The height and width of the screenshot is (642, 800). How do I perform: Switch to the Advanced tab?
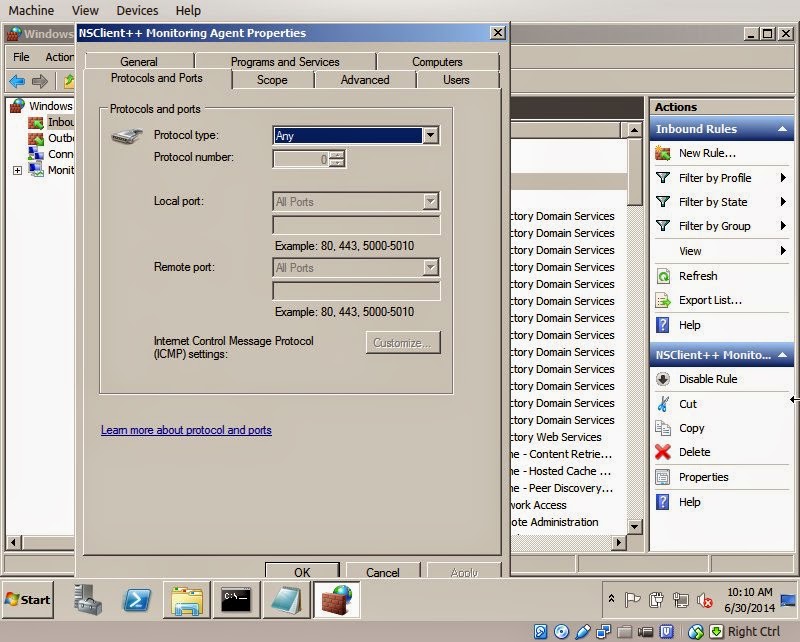tap(365, 80)
